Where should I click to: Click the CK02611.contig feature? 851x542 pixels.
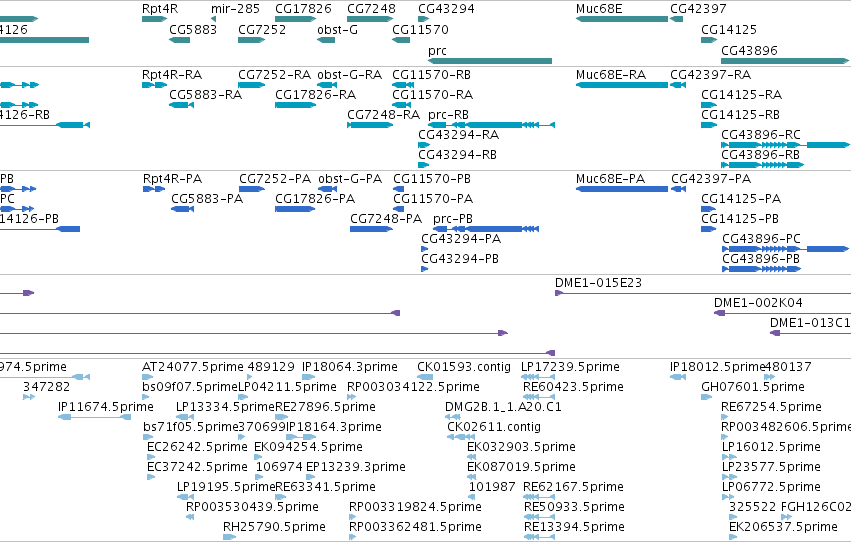pyautogui.click(x=461, y=437)
